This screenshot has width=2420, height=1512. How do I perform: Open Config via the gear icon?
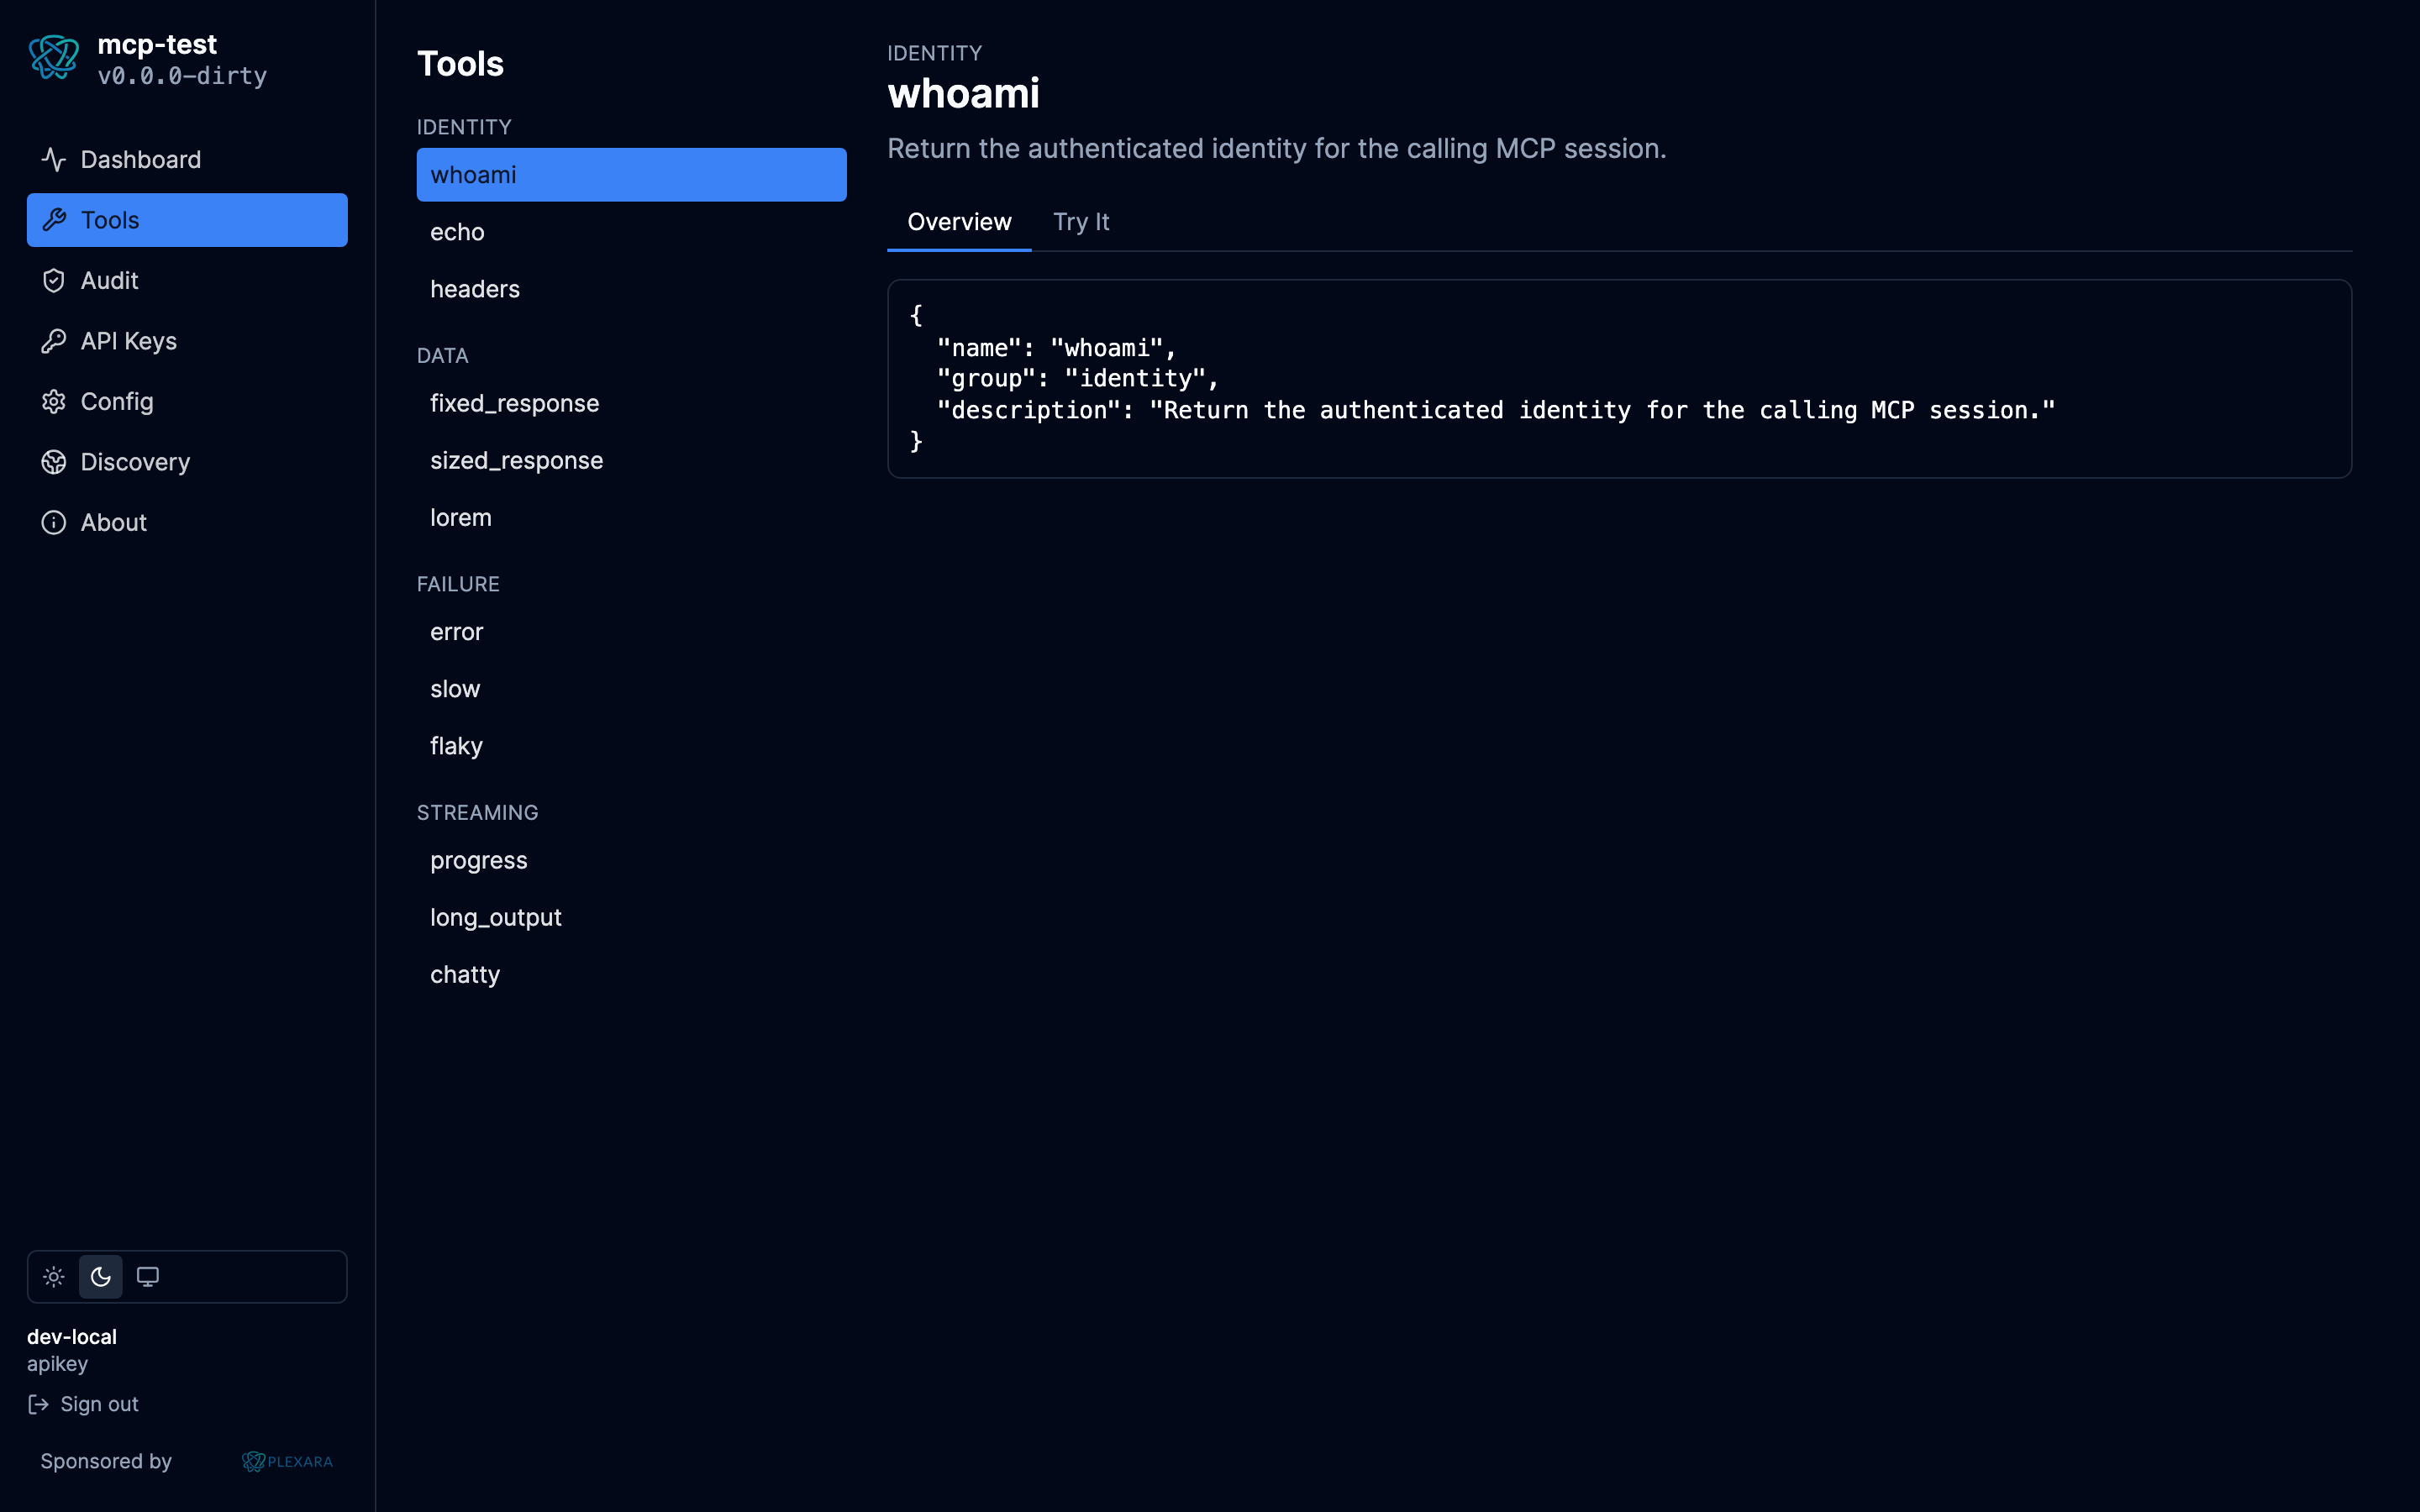coord(54,401)
